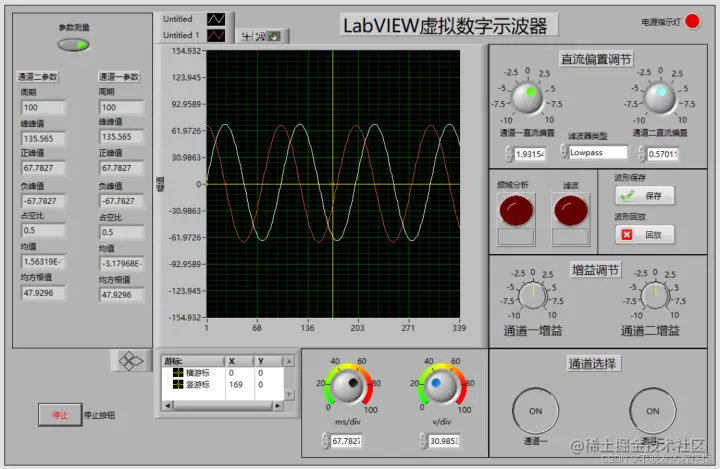
Task: Click the 通道一参数 周期 field 100
Action: point(122,107)
